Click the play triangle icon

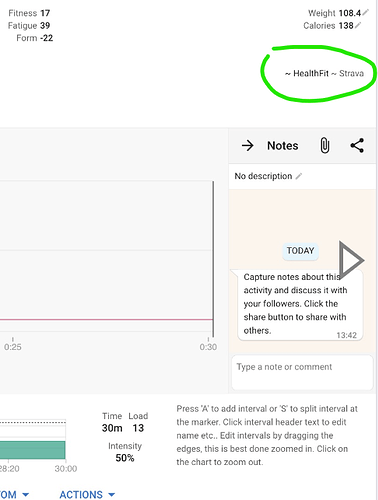[x=351, y=260]
